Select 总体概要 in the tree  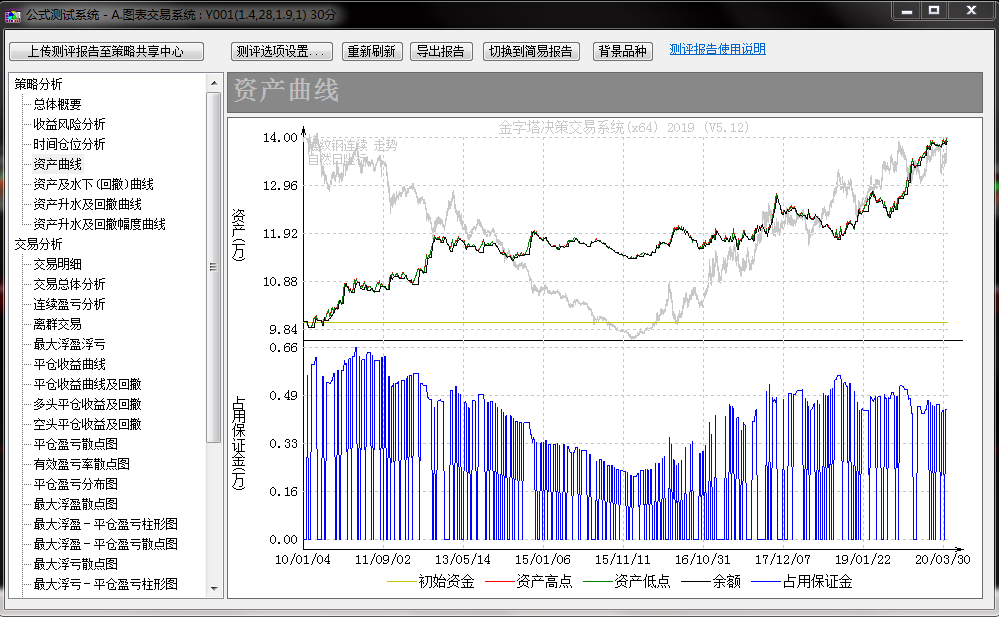coord(57,105)
